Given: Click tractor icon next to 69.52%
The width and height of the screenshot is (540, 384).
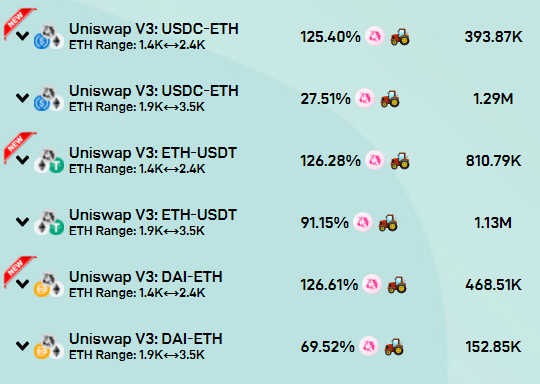Looking at the screenshot, I should pyautogui.click(x=394, y=346).
